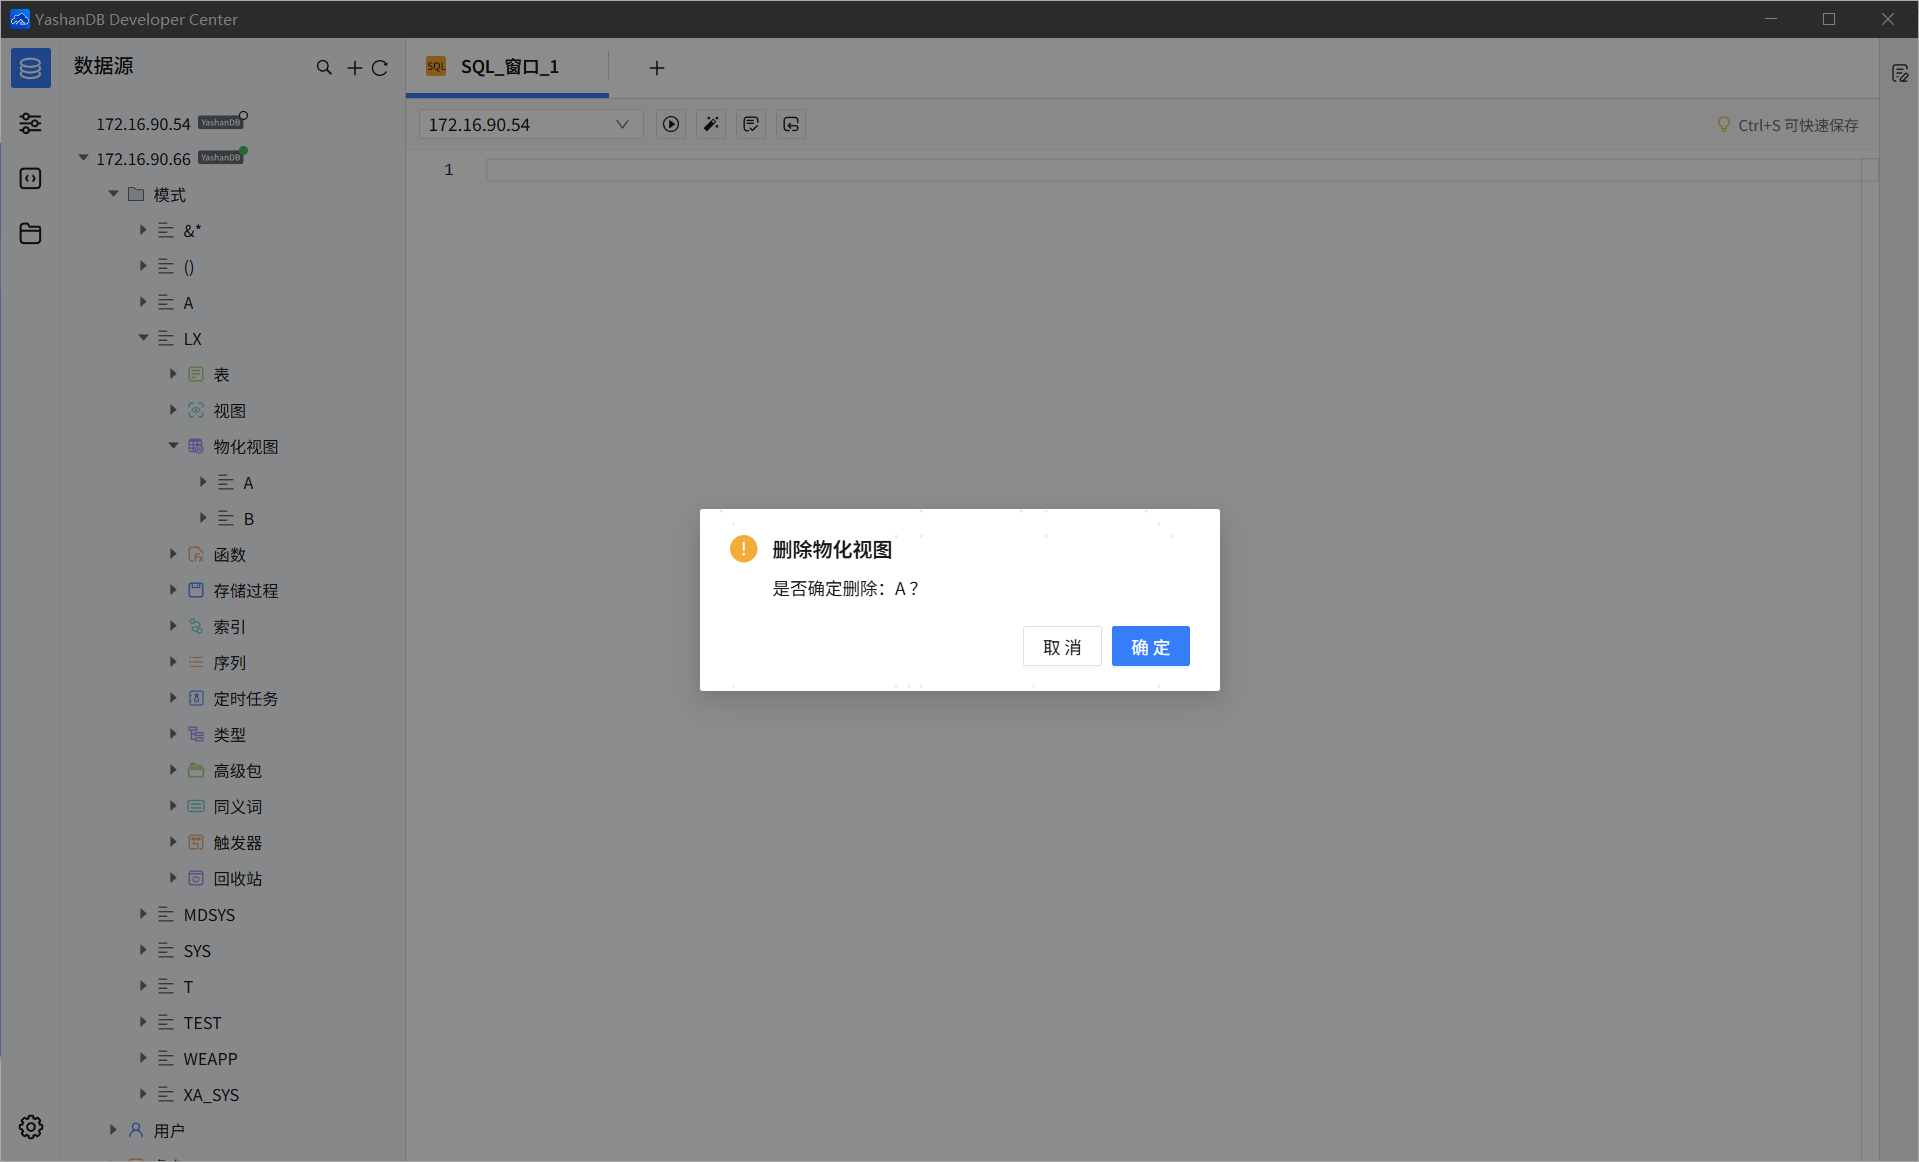This screenshot has width=1919, height=1162.
Task: Click the run SQL play icon
Action: pos(671,125)
